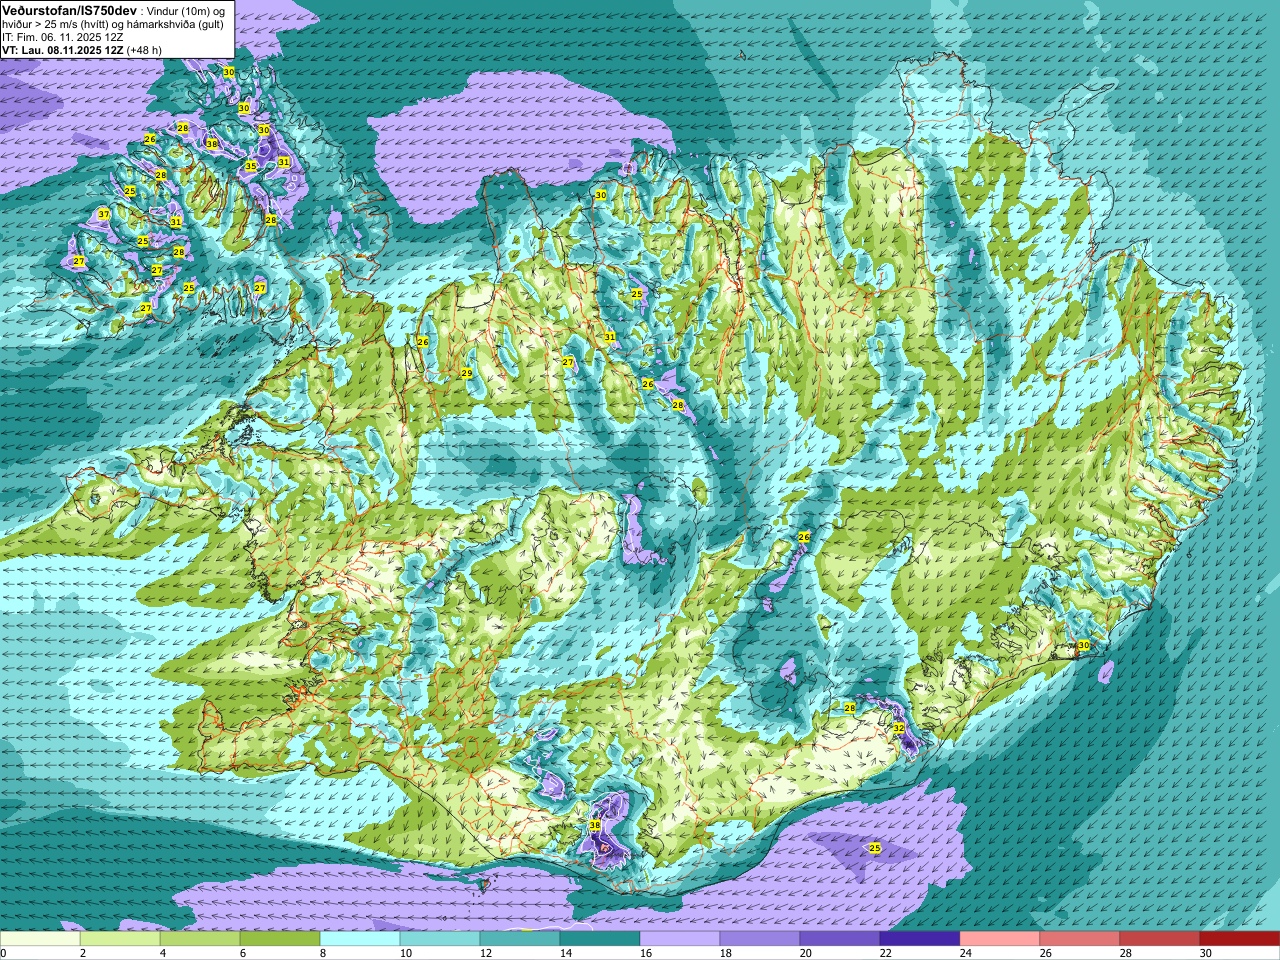Click the "(+48 h)" forecast offset text
1280x960 pixels.
tap(144, 49)
